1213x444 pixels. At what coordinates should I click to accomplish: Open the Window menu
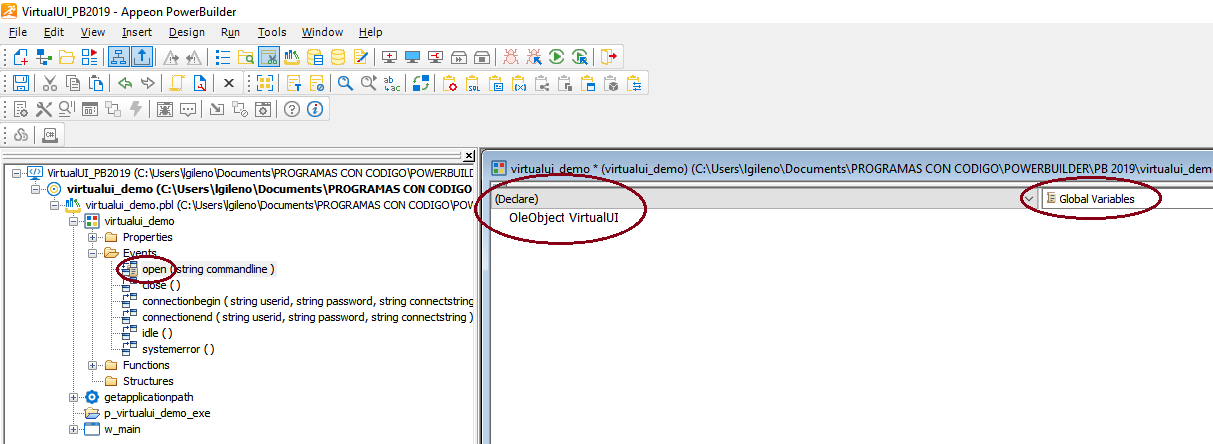(322, 32)
